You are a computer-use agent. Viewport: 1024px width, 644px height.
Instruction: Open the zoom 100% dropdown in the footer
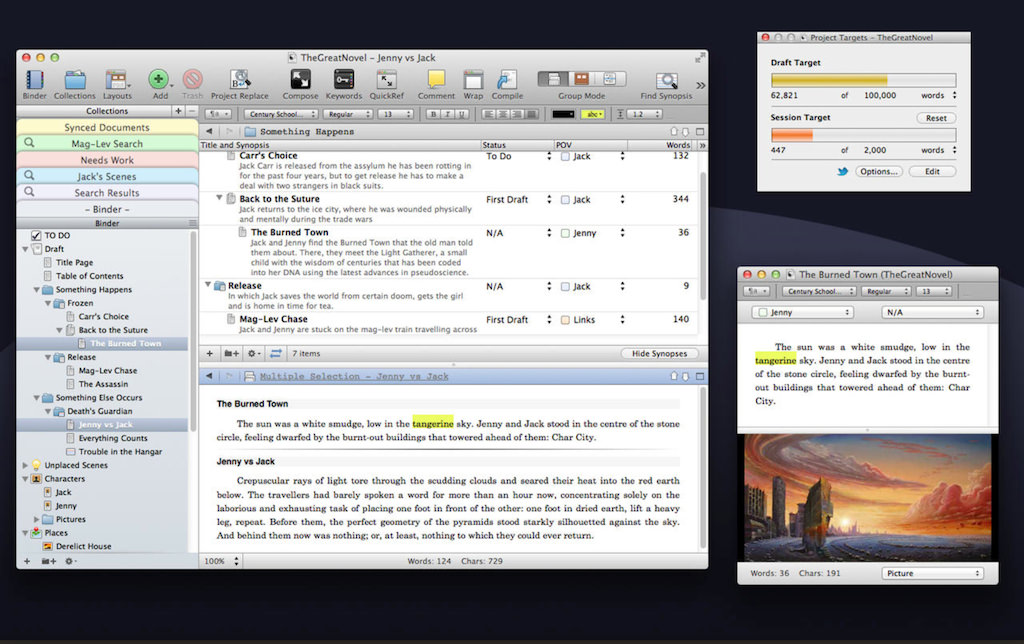(221, 561)
